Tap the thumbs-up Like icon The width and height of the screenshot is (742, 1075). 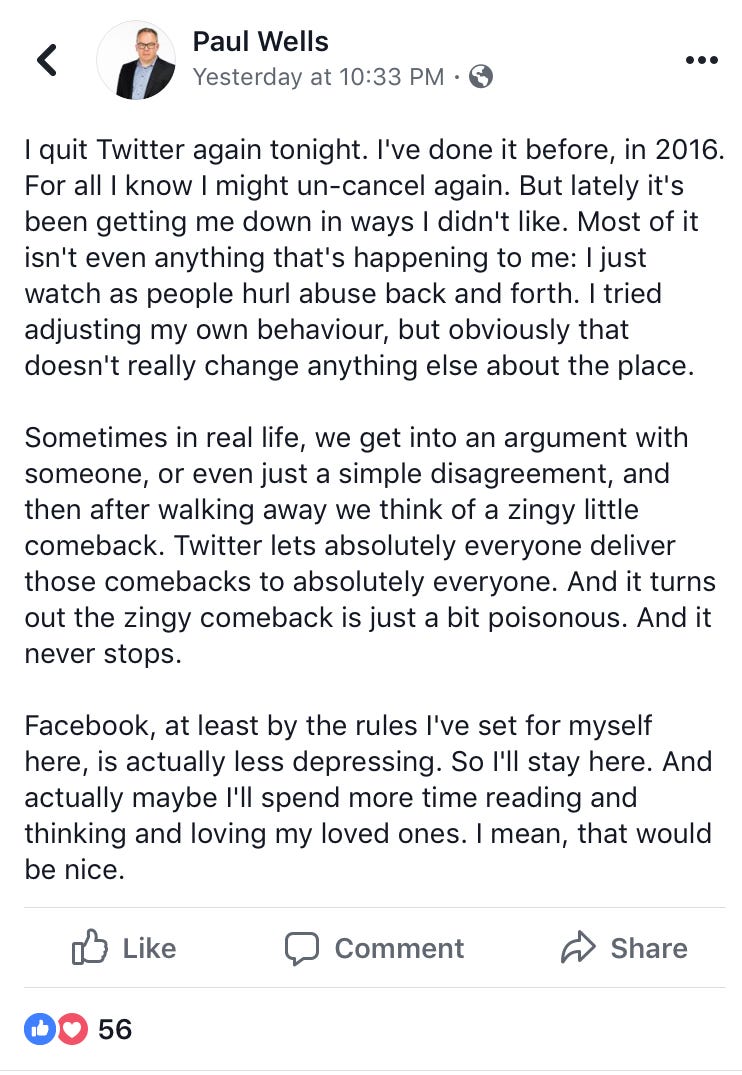[x=90, y=947]
